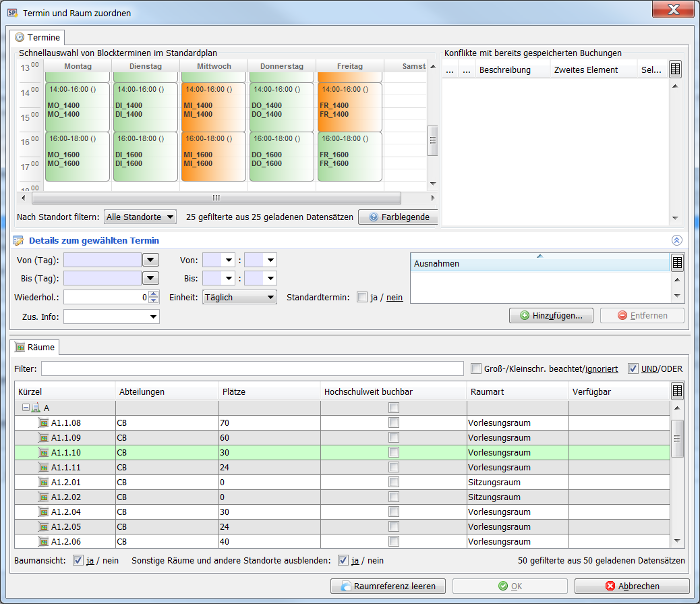This screenshot has height=604, width=700.
Task: Open the Von hour dropdown
Action: [x=229, y=260]
